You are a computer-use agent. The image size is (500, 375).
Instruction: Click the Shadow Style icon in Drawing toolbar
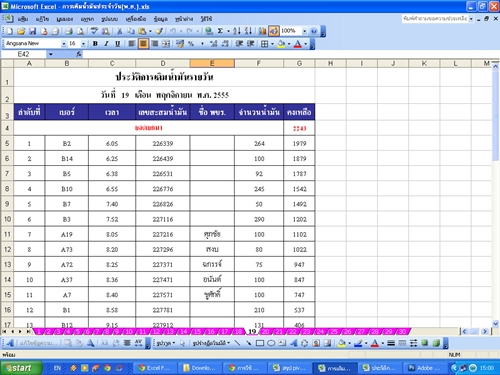(x=425, y=343)
